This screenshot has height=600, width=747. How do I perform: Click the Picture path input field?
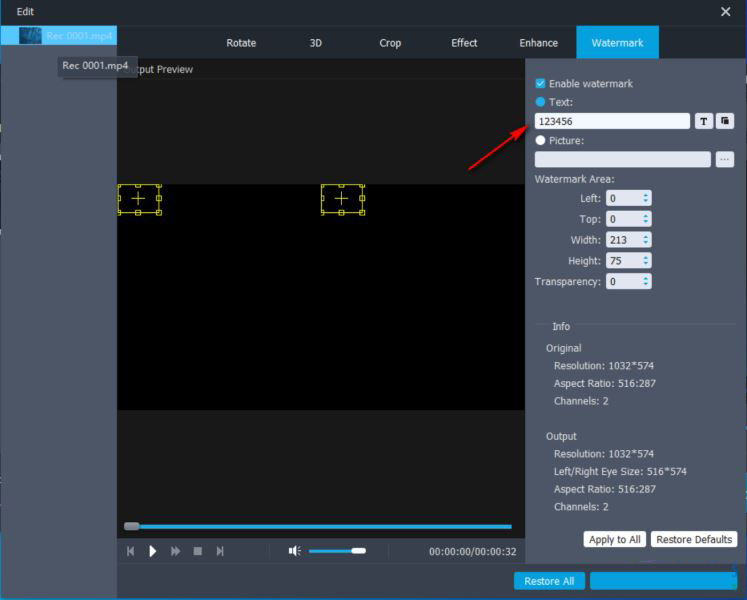pos(623,159)
